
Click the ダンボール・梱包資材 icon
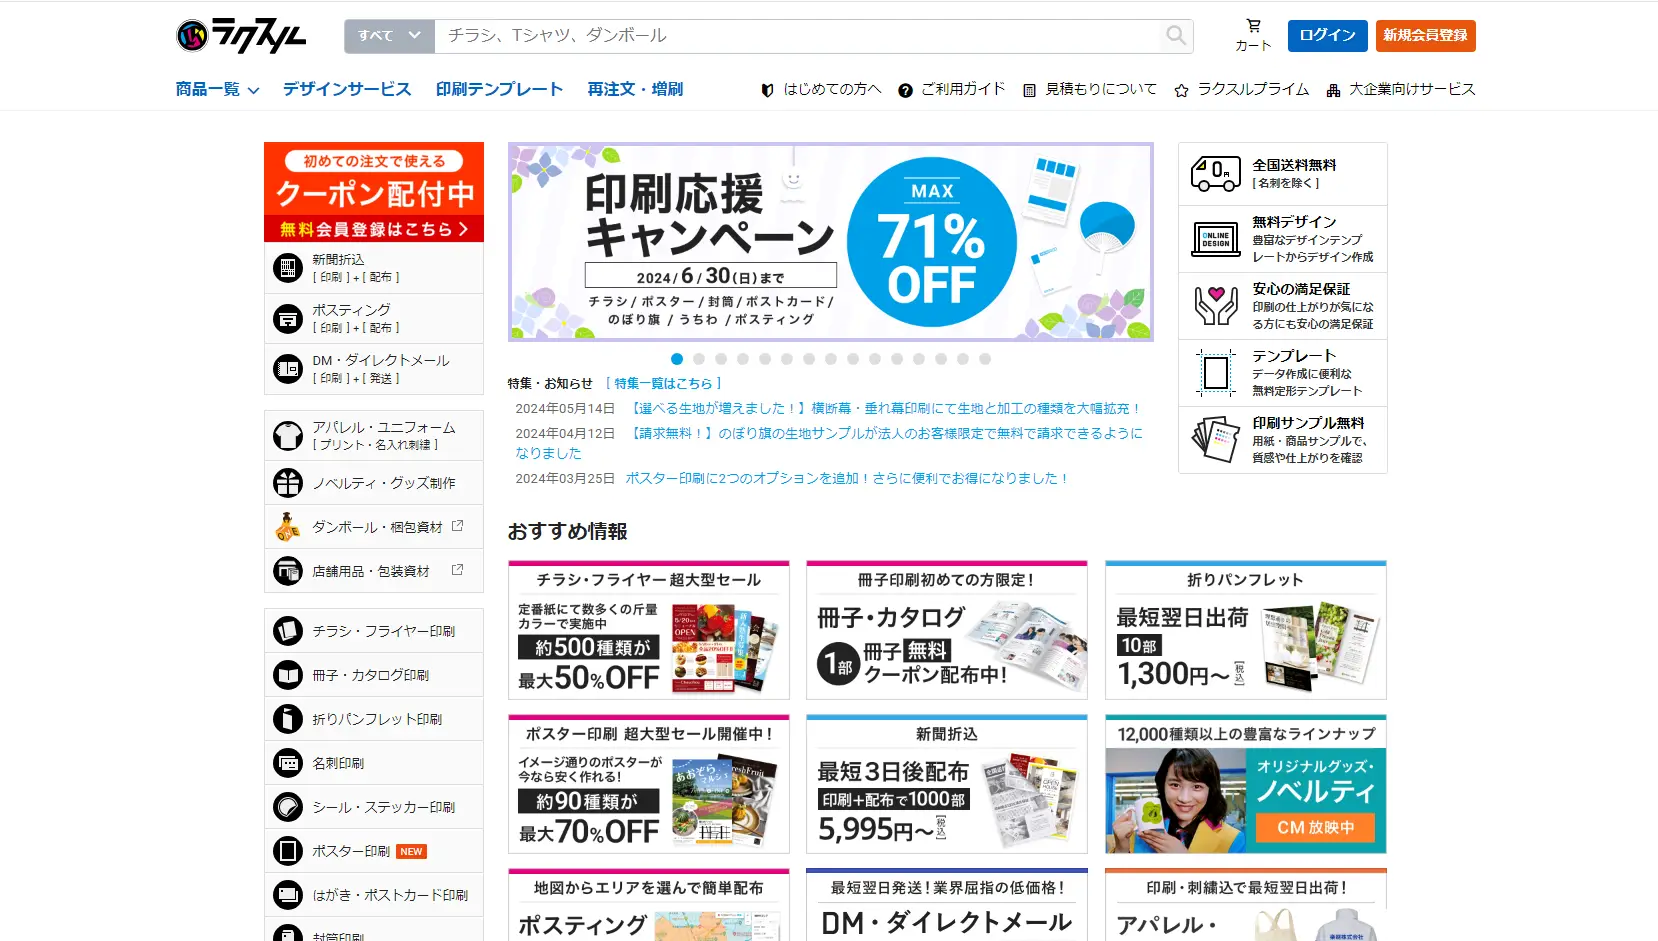coord(288,527)
